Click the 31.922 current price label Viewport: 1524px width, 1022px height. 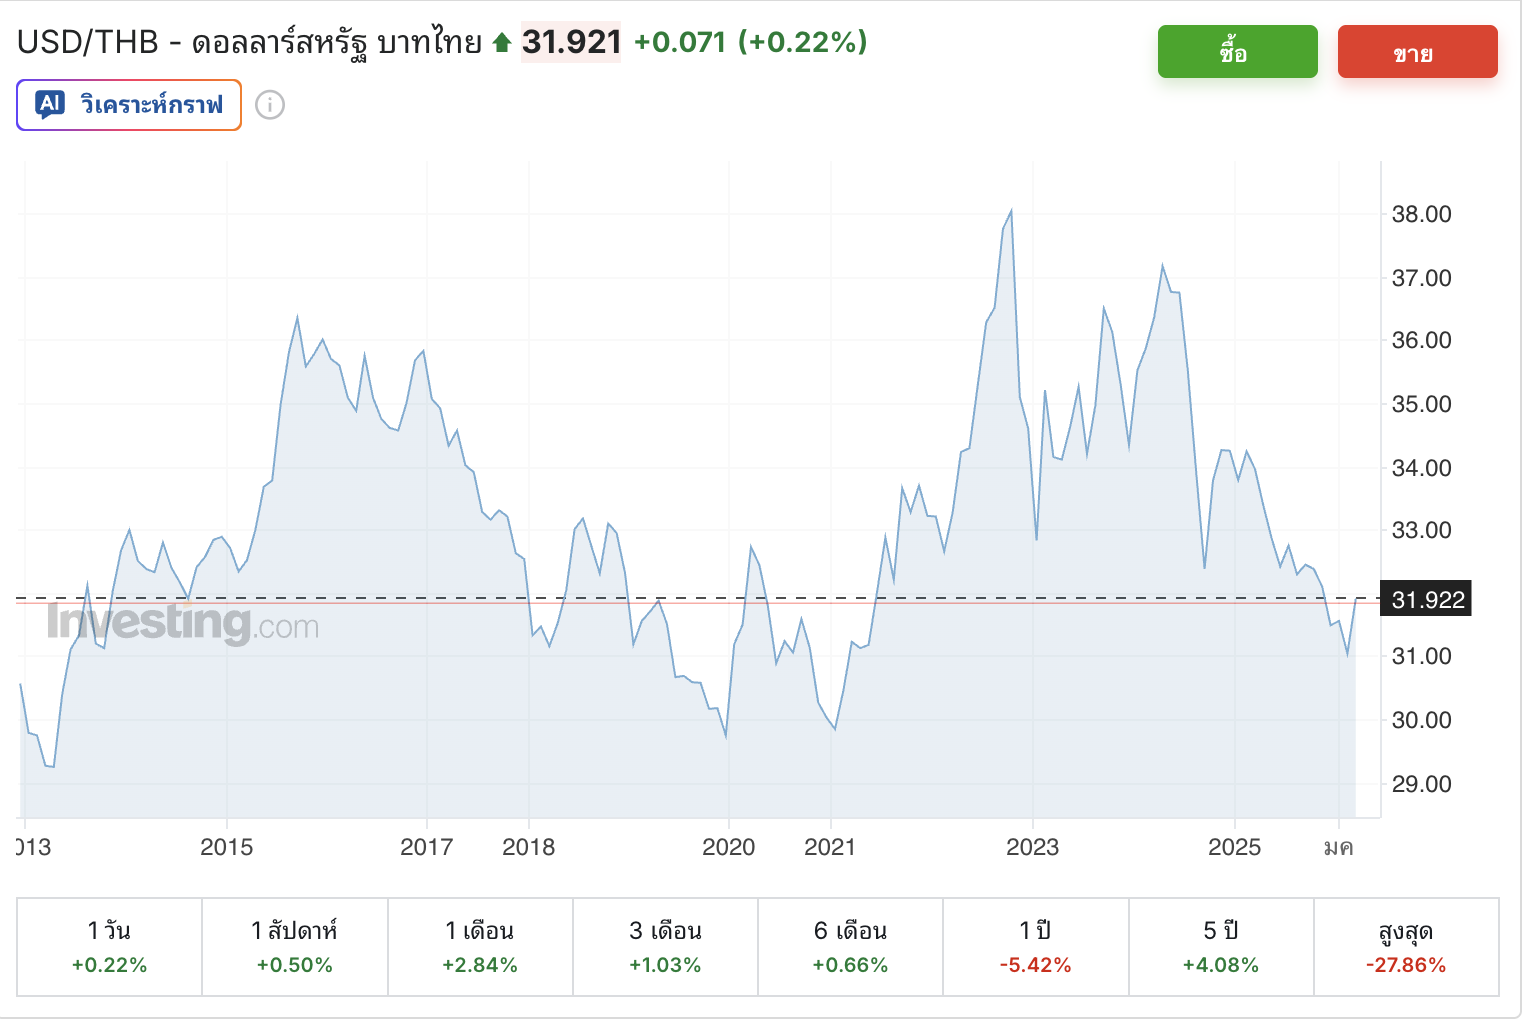click(1426, 600)
